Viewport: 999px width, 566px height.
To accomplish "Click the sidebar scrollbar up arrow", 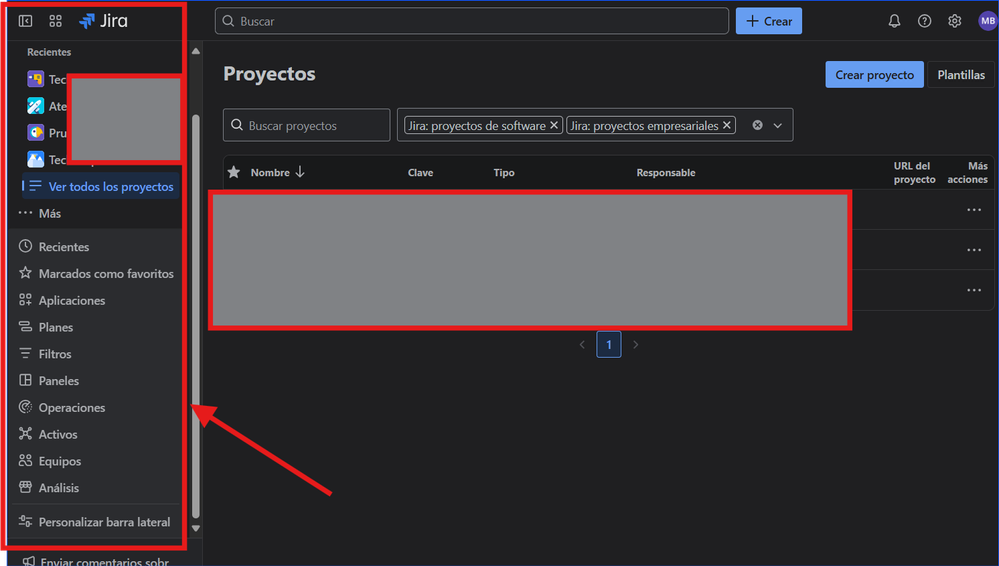I will point(196,51).
